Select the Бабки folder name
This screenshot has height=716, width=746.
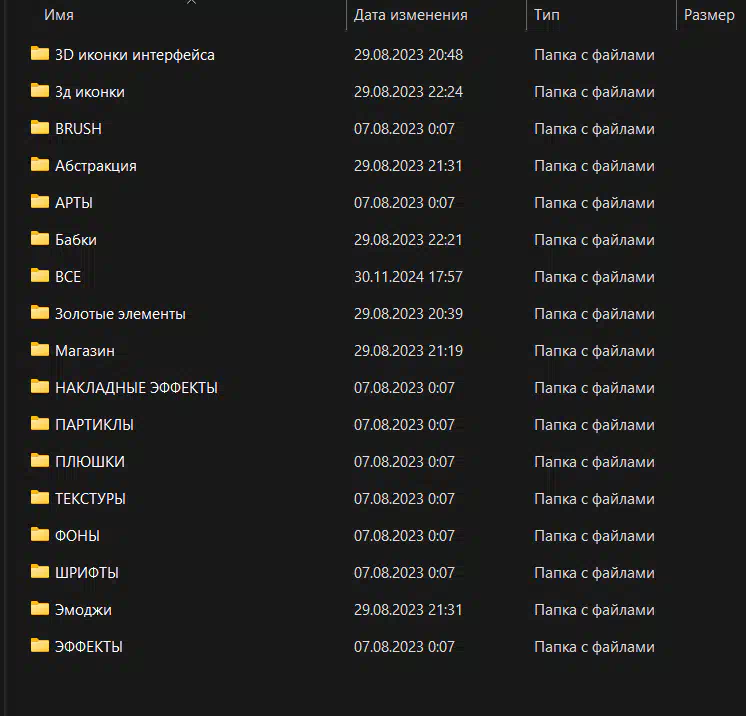(76, 240)
